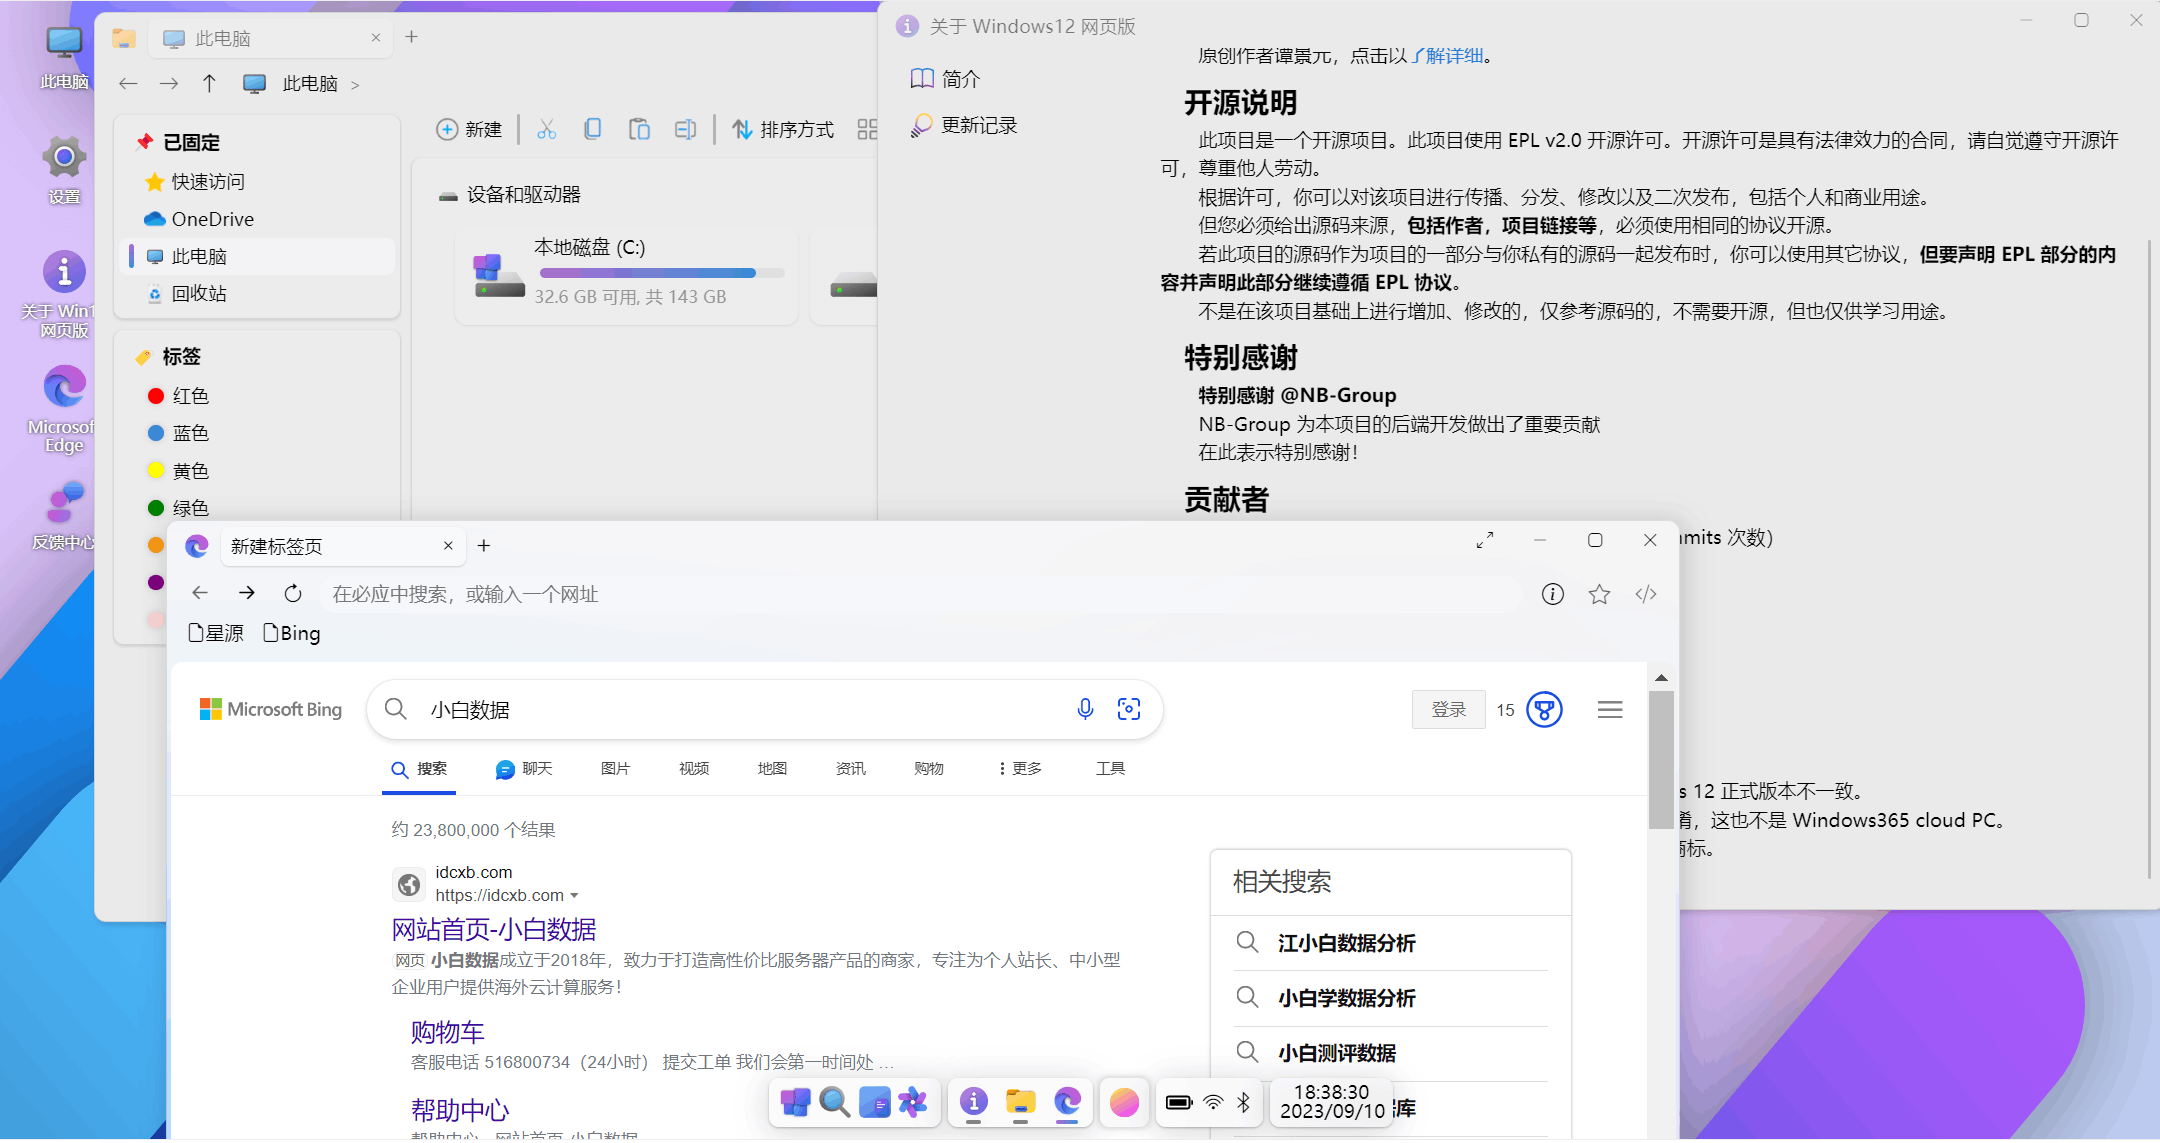
Task: Switch to Bing 聊天 tab
Action: [524, 769]
